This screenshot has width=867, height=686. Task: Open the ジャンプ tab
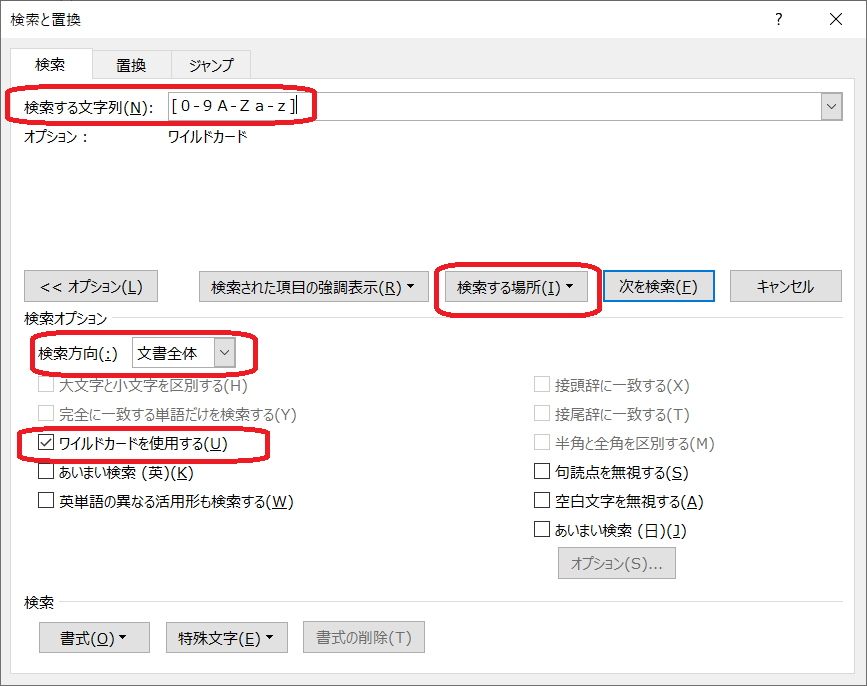click(210, 65)
